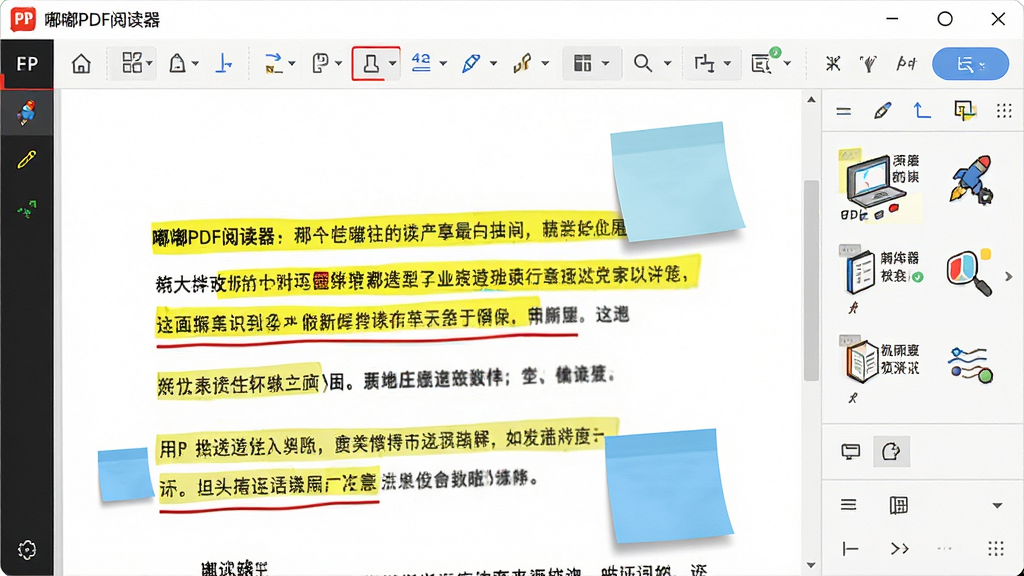Screen dimensions: 1024x576
Task: Click blue up-arrow icon in right panel
Action: [921, 110]
